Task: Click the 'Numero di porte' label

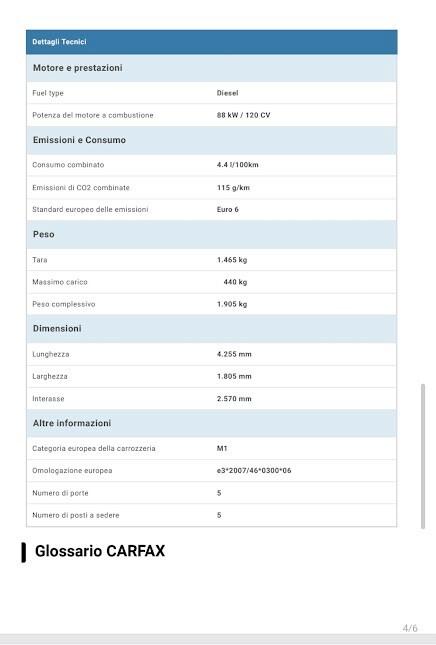Action: coord(60,493)
